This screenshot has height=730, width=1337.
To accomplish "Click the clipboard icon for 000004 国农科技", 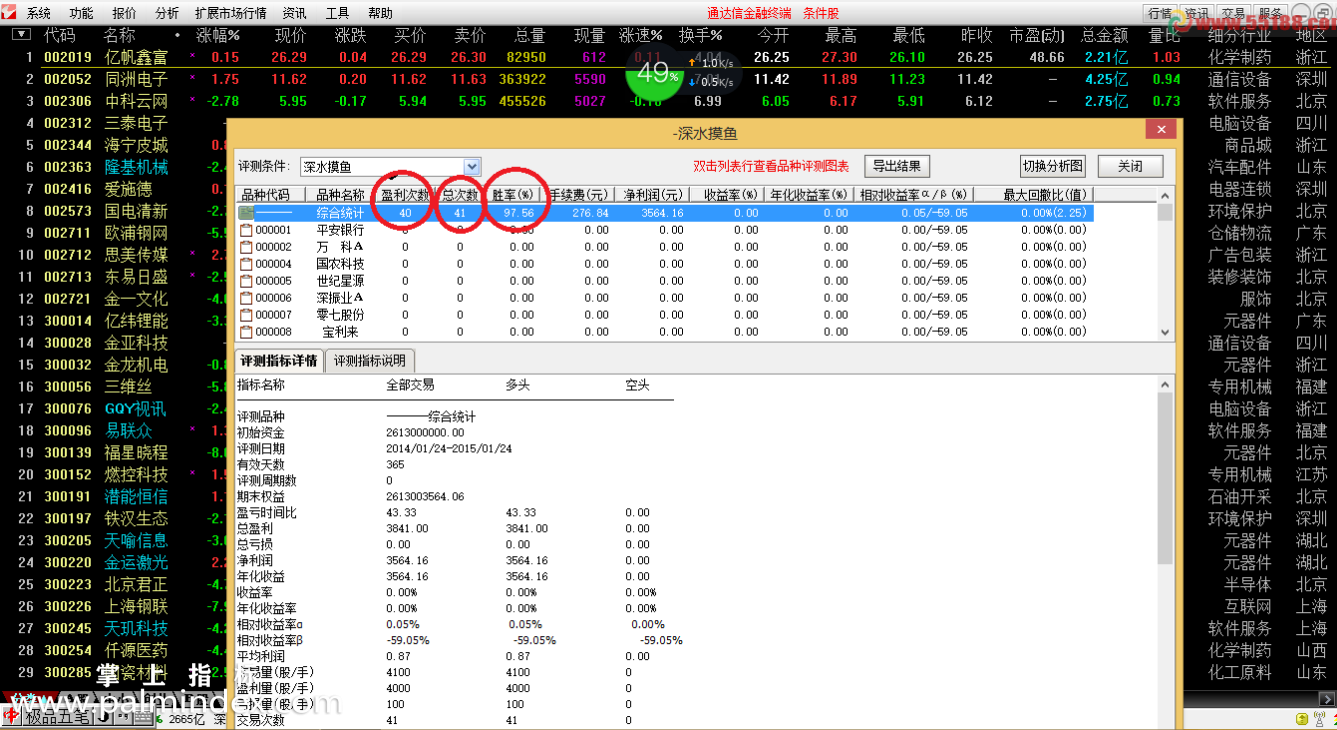I will [246, 264].
